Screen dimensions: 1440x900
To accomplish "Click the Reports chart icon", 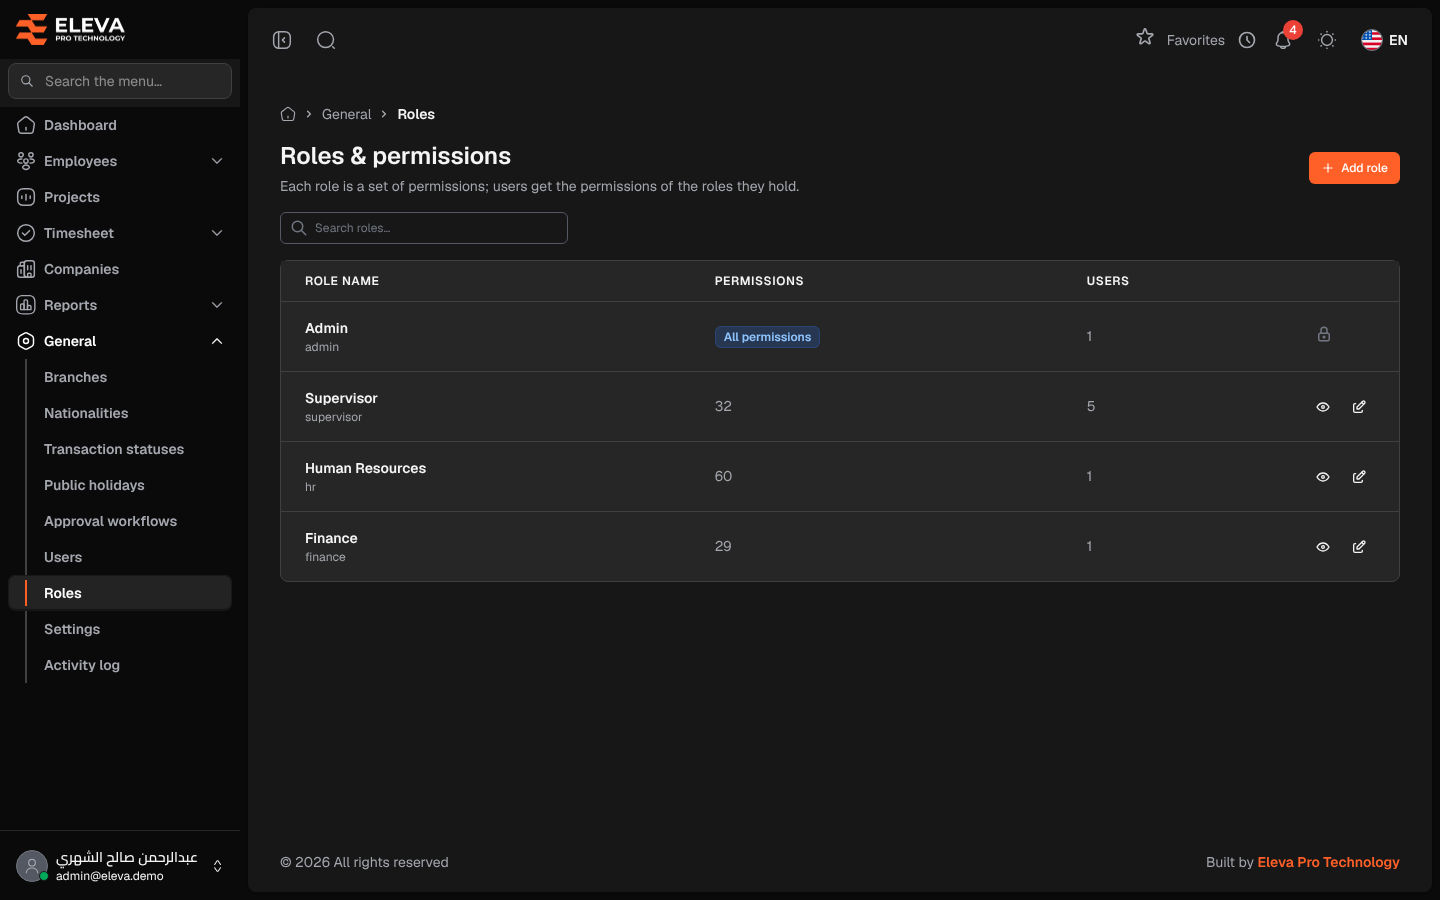I will (x=26, y=305).
